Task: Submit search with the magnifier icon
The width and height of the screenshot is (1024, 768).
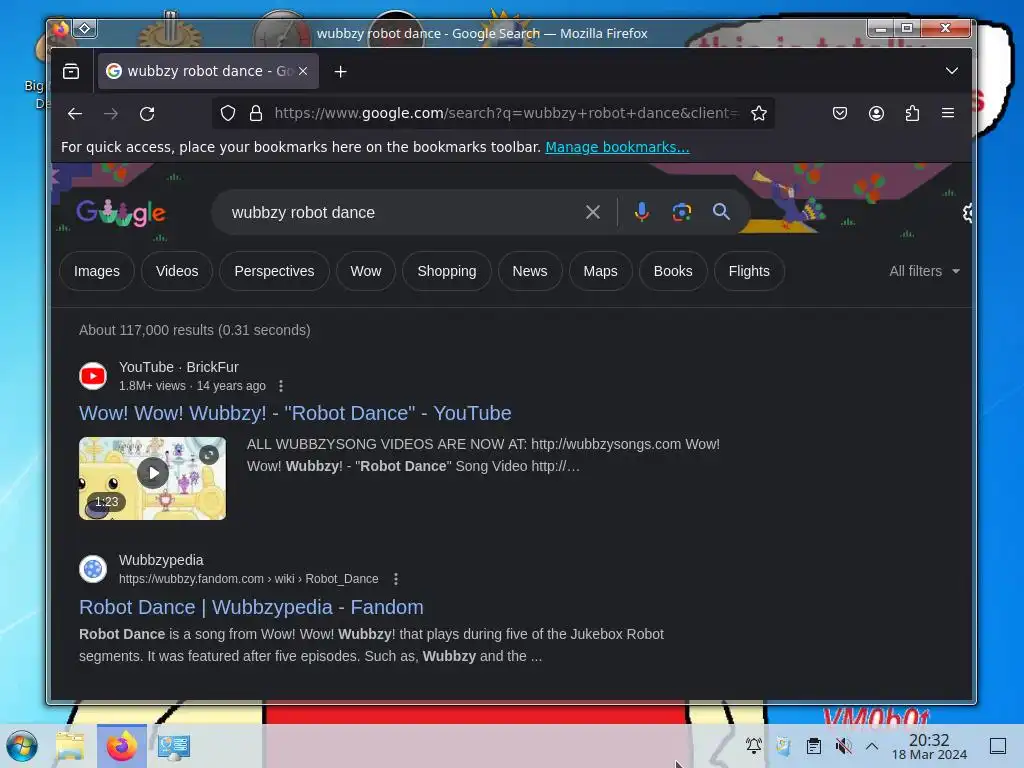Action: pyautogui.click(x=721, y=212)
